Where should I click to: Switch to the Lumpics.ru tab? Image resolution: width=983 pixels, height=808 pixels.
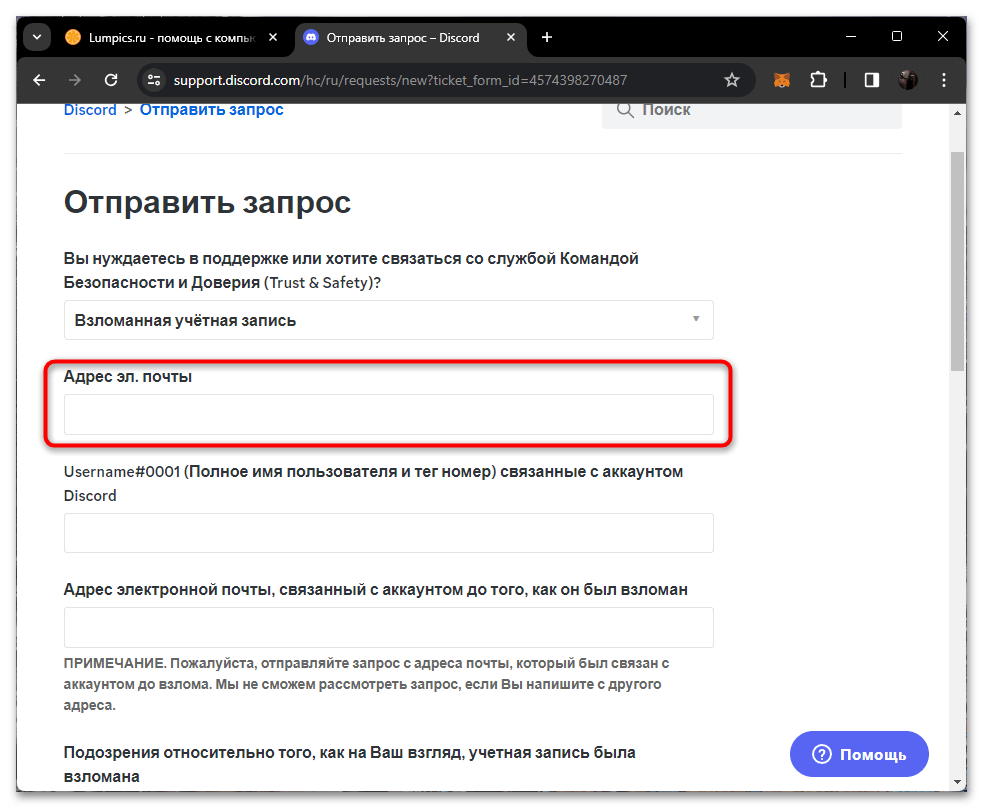pos(170,36)
